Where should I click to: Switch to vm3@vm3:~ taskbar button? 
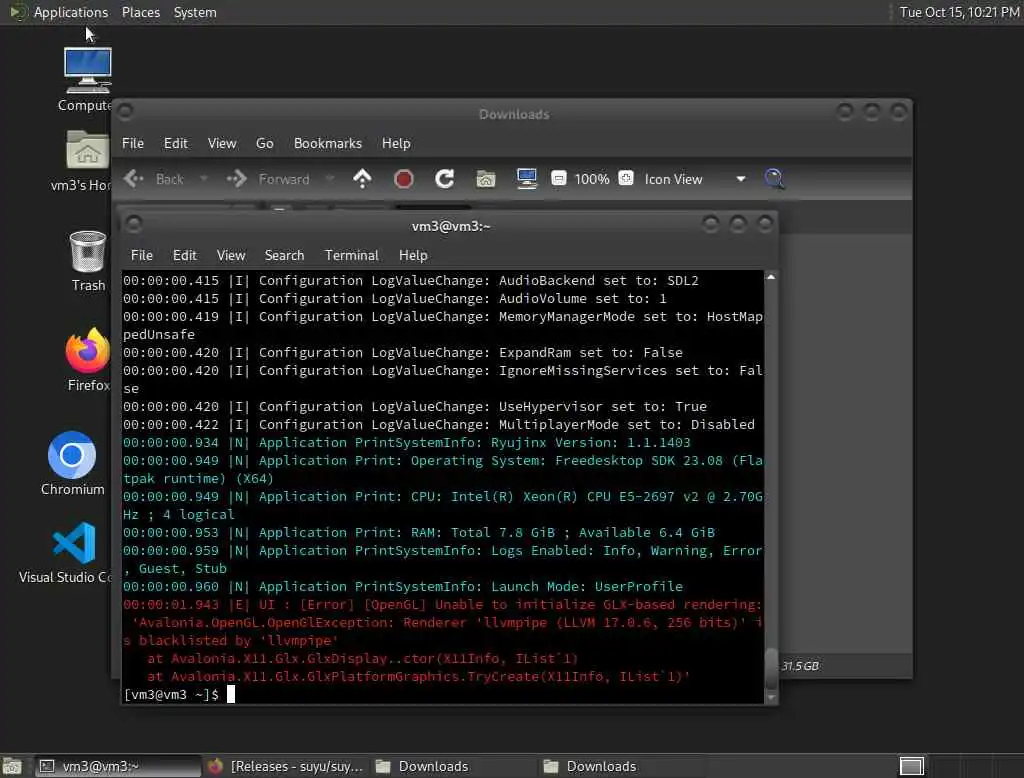click(118, 766)
